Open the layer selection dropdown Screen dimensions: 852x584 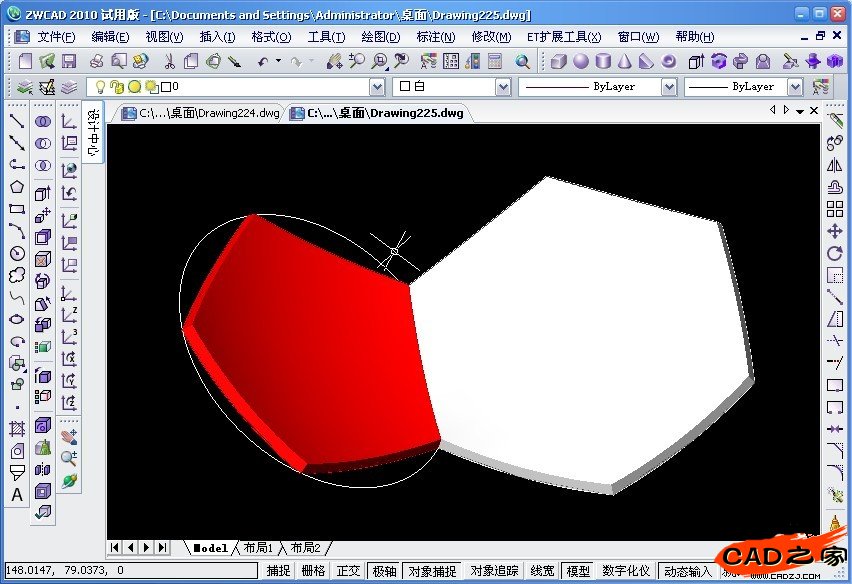376,86
